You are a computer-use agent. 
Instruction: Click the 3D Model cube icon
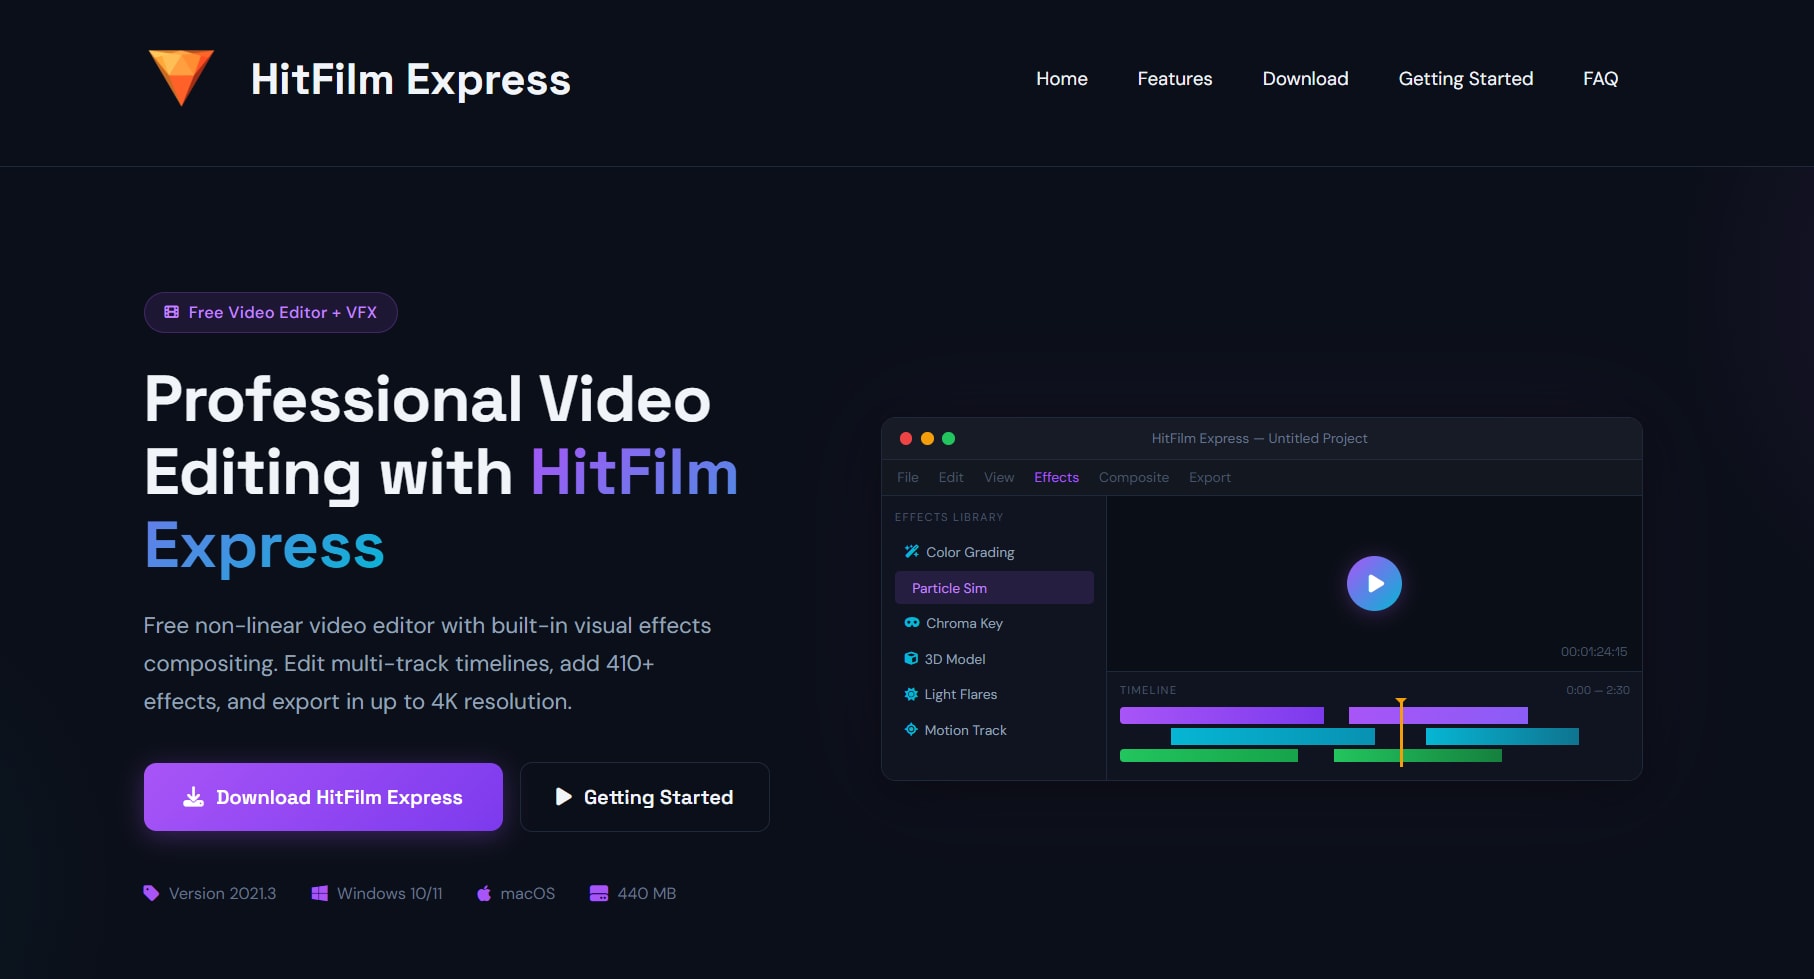[x=911, y=658]
